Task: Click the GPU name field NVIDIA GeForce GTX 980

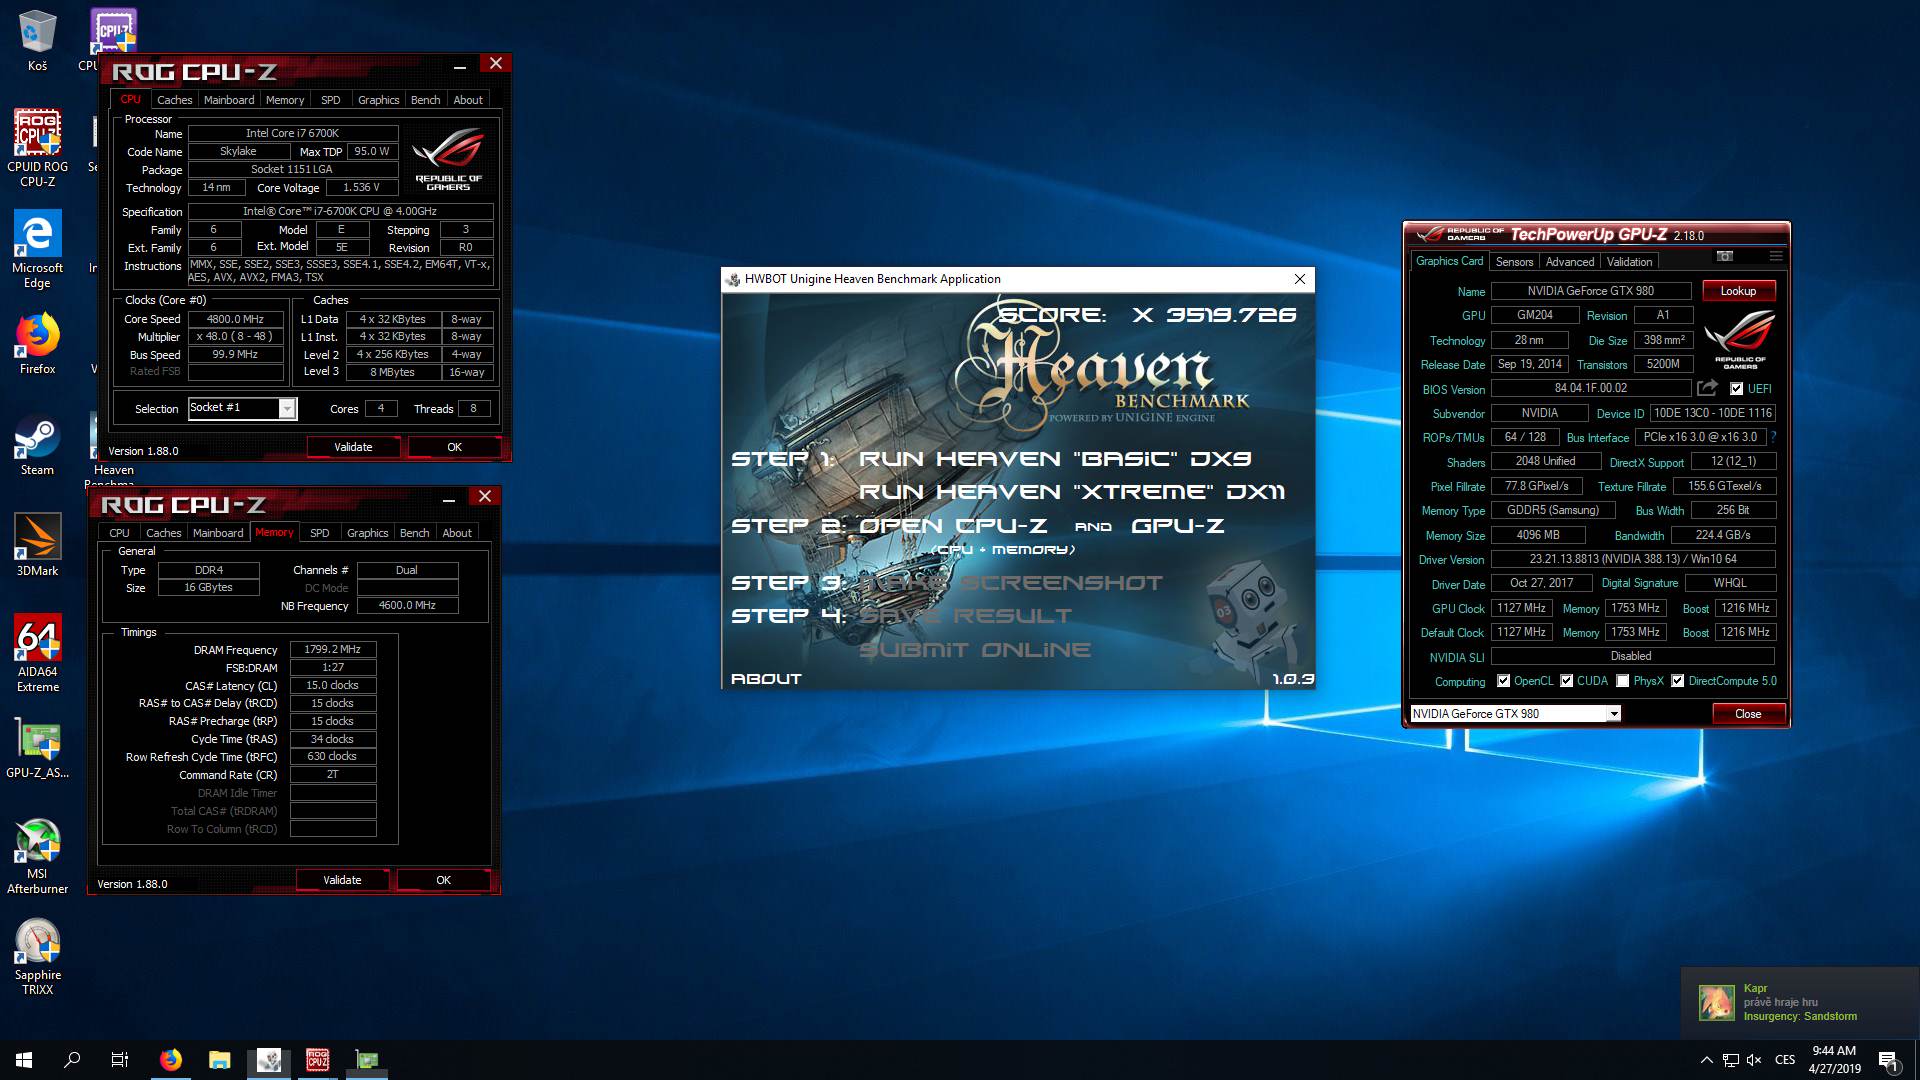Action: point(1590,291)
